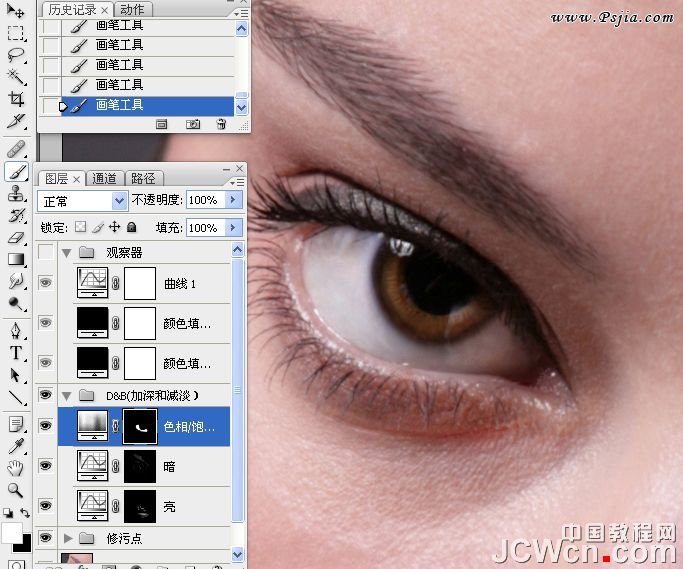Show the 观察器 group visibility box
This screenshot has width=683, height=569.
[x=46, y=252]
